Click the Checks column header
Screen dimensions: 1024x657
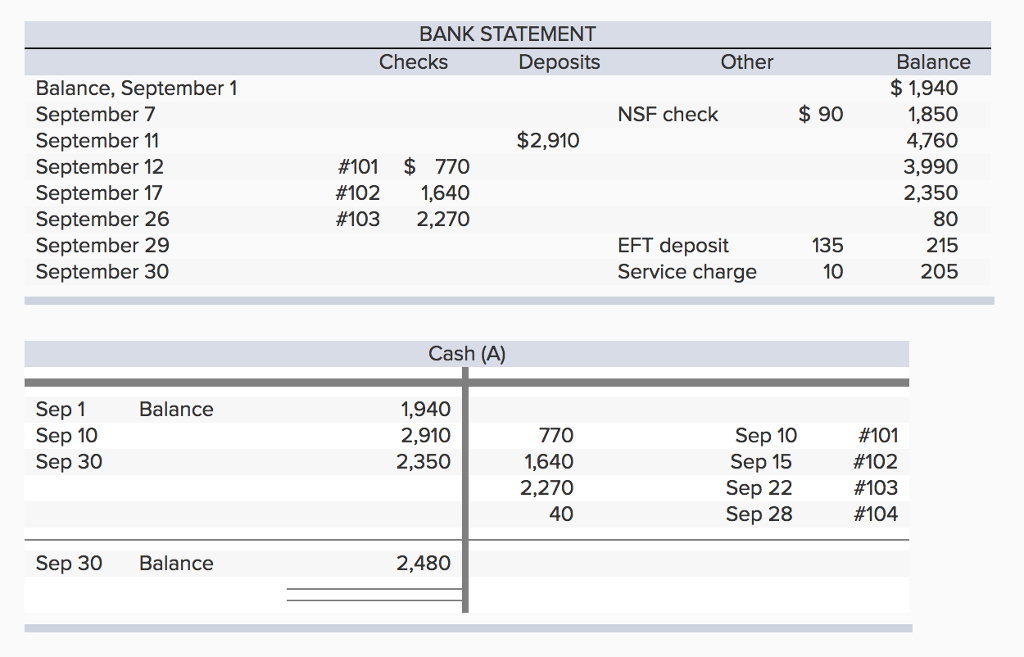[x=413, y=61]
